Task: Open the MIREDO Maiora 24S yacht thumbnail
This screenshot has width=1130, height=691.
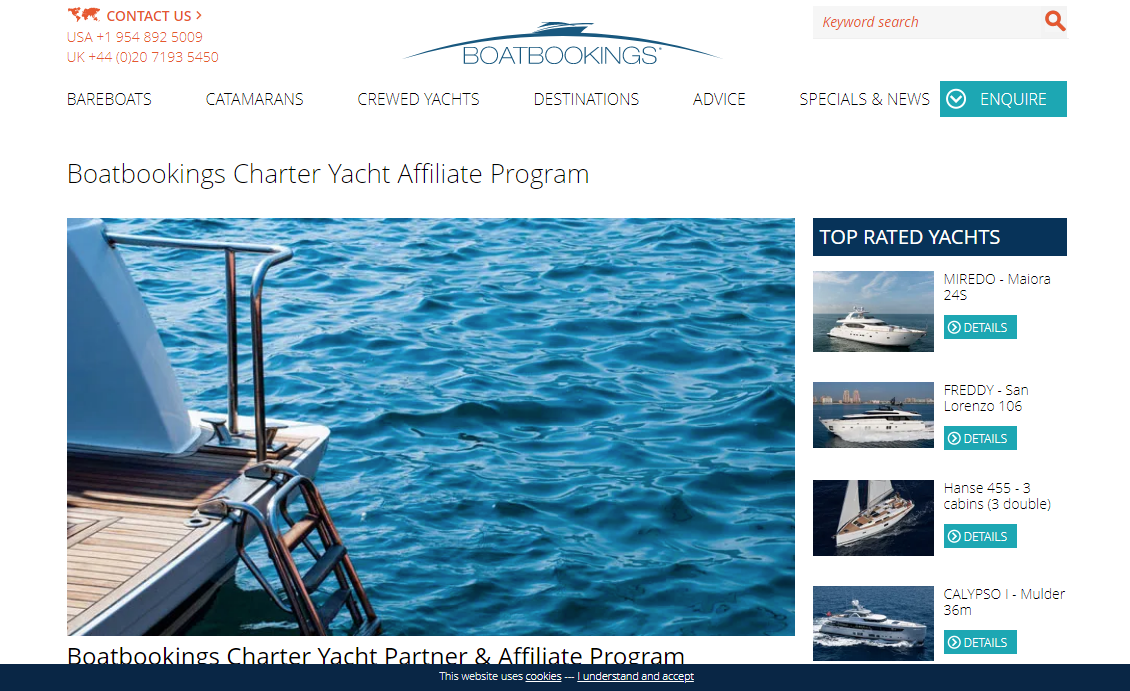Action: tap(873, 311)
